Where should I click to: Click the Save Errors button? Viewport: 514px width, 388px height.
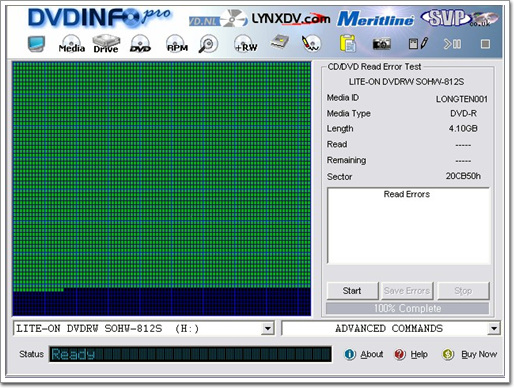pyautogui.click(x=407, y=291)
